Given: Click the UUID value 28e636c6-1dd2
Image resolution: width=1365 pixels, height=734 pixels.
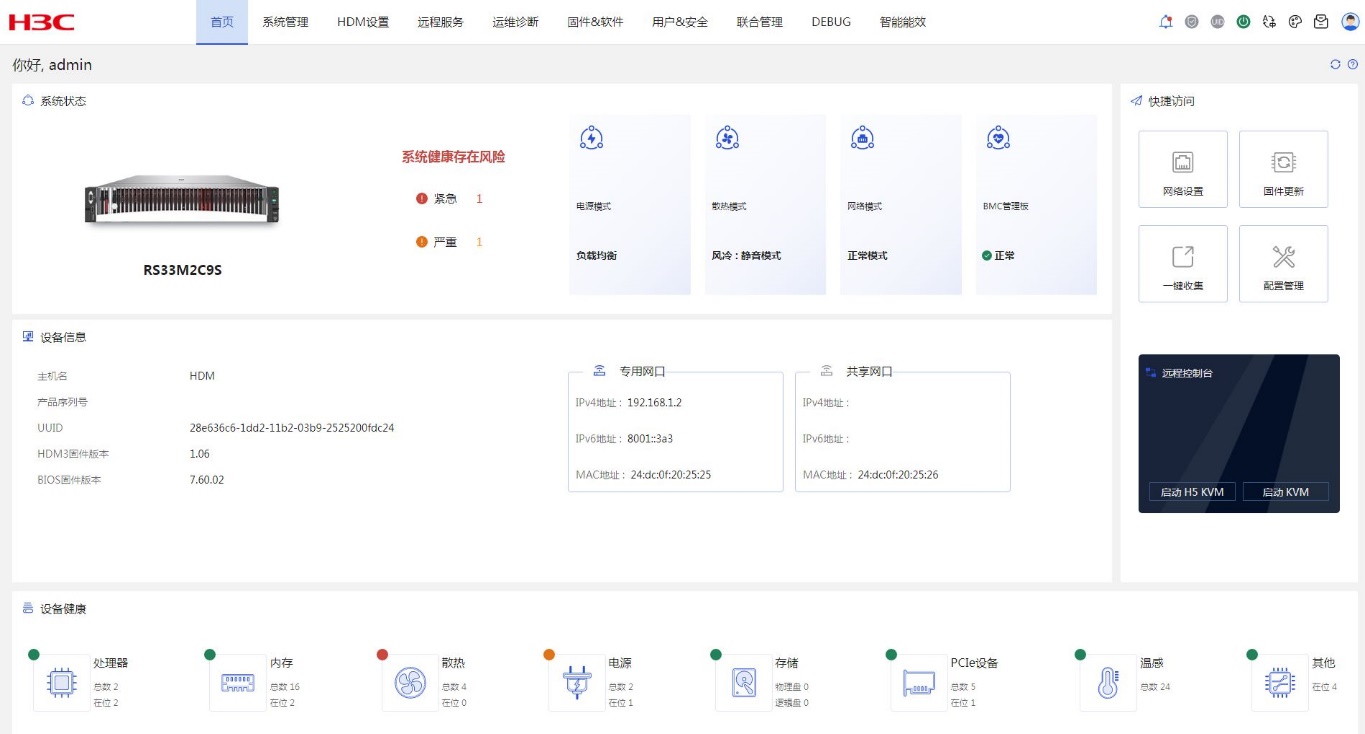Looking at the screenshot, I should (x=292, y=428).
